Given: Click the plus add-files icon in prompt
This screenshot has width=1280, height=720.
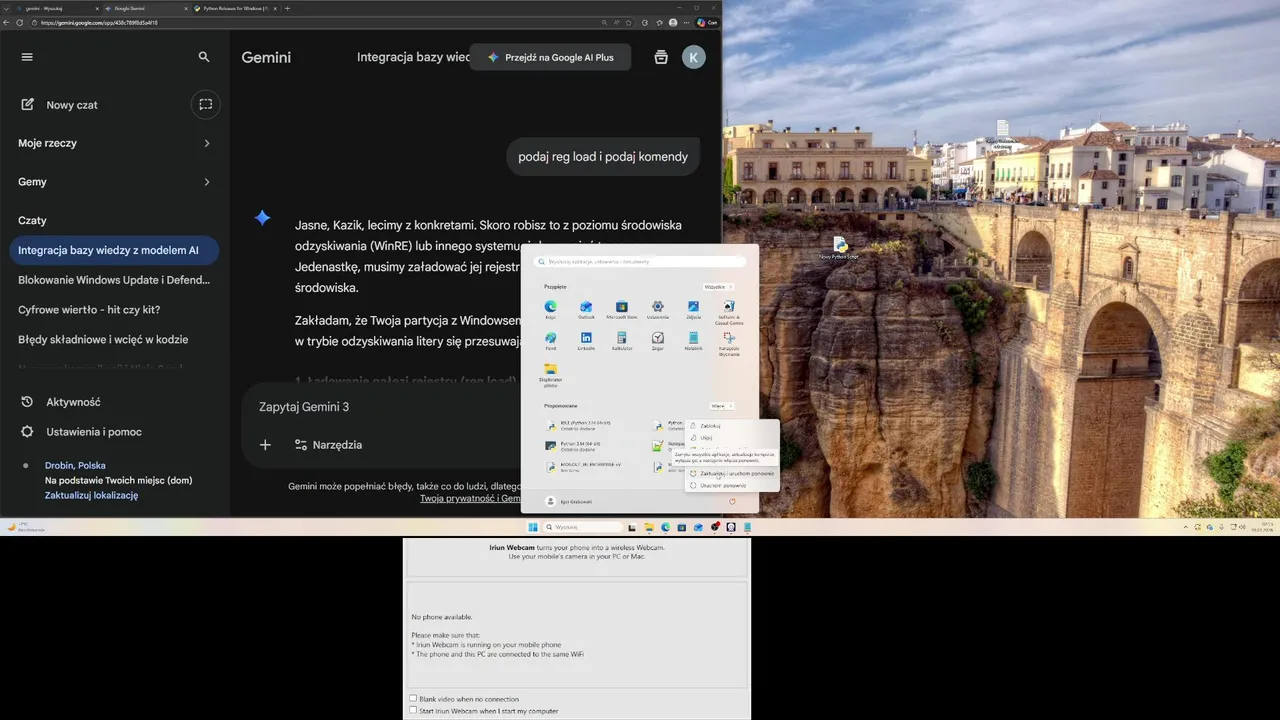Looking at the screenshot, I should tap(265, 445).
